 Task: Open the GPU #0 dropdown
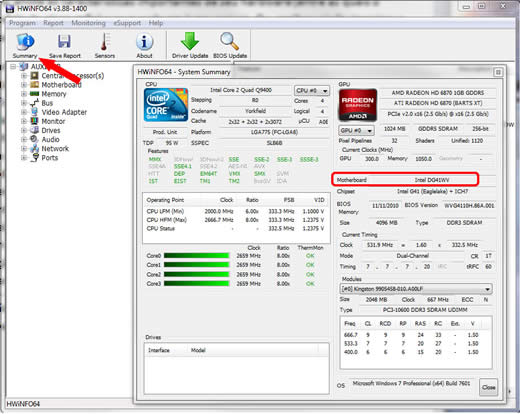point(357,130)
